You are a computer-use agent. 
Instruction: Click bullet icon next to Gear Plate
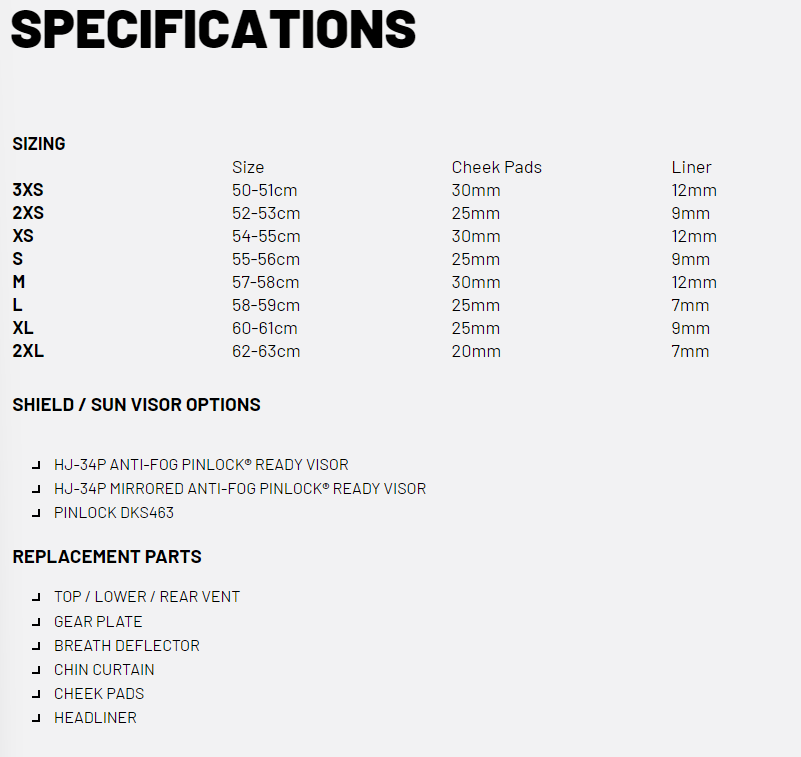coord(36,623)
